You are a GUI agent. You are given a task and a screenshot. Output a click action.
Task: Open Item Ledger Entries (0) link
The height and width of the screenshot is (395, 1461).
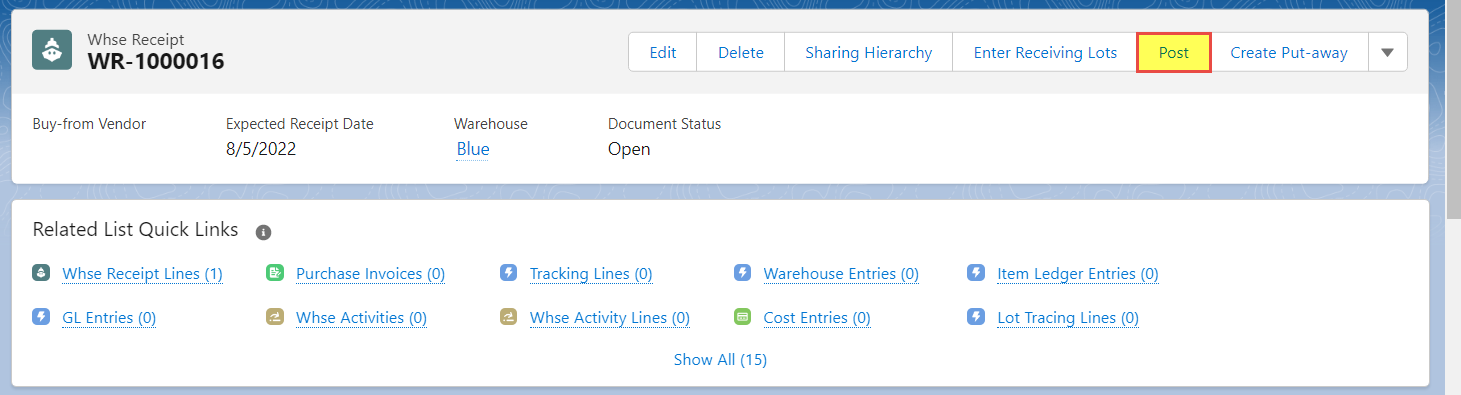point(1078,274)
